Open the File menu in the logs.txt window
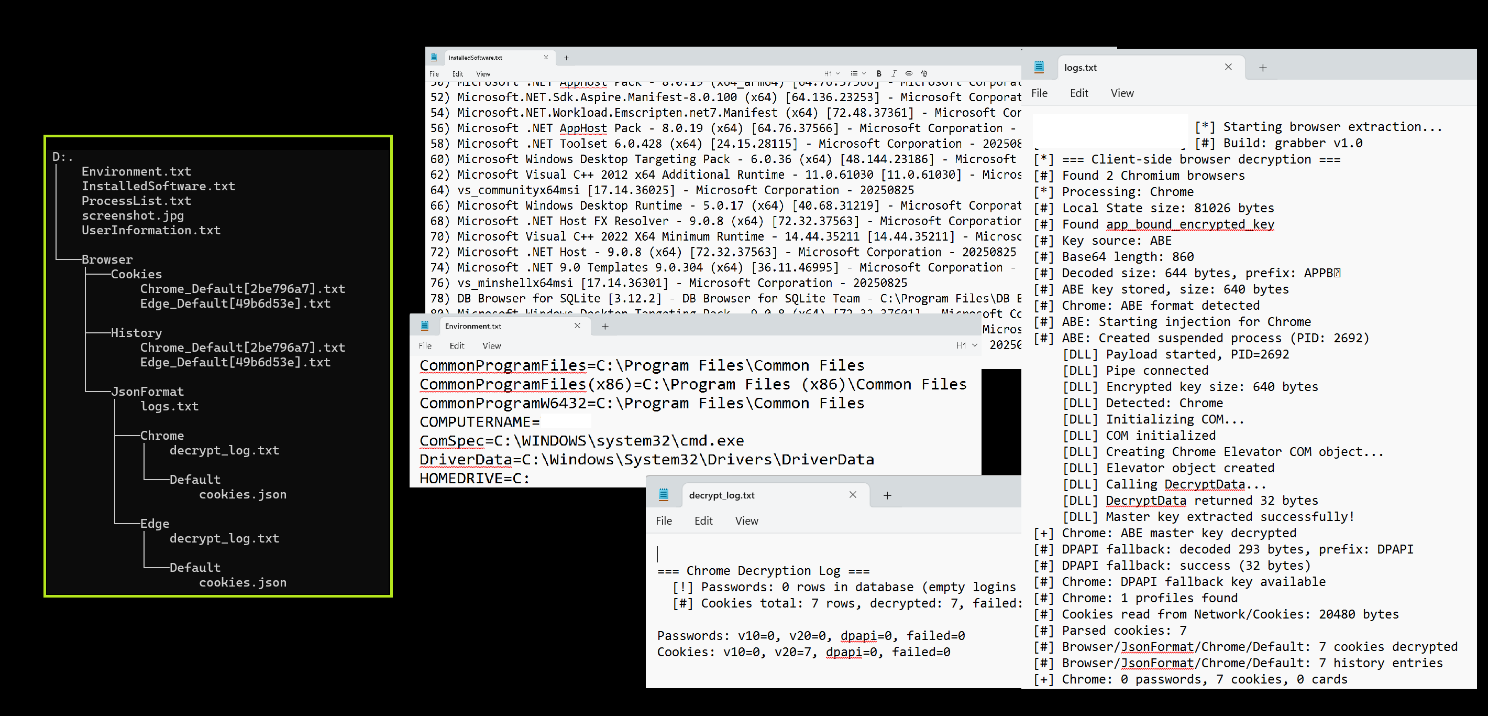 (1039, 93)
